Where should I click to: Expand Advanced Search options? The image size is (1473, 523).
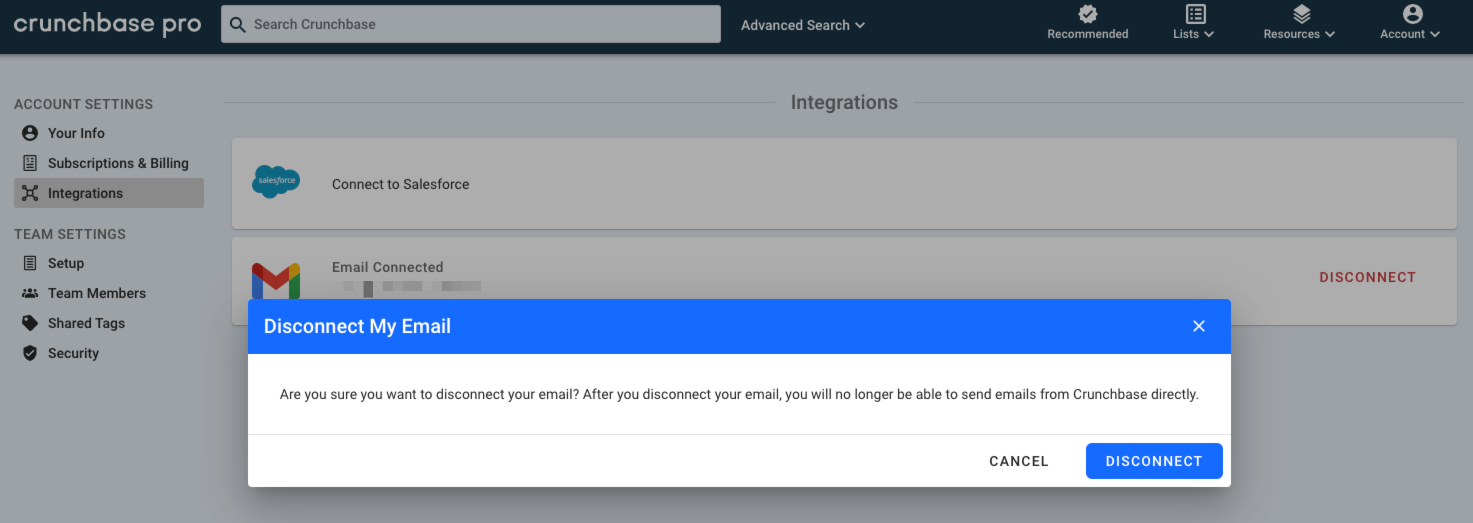[x=803, y=25]
